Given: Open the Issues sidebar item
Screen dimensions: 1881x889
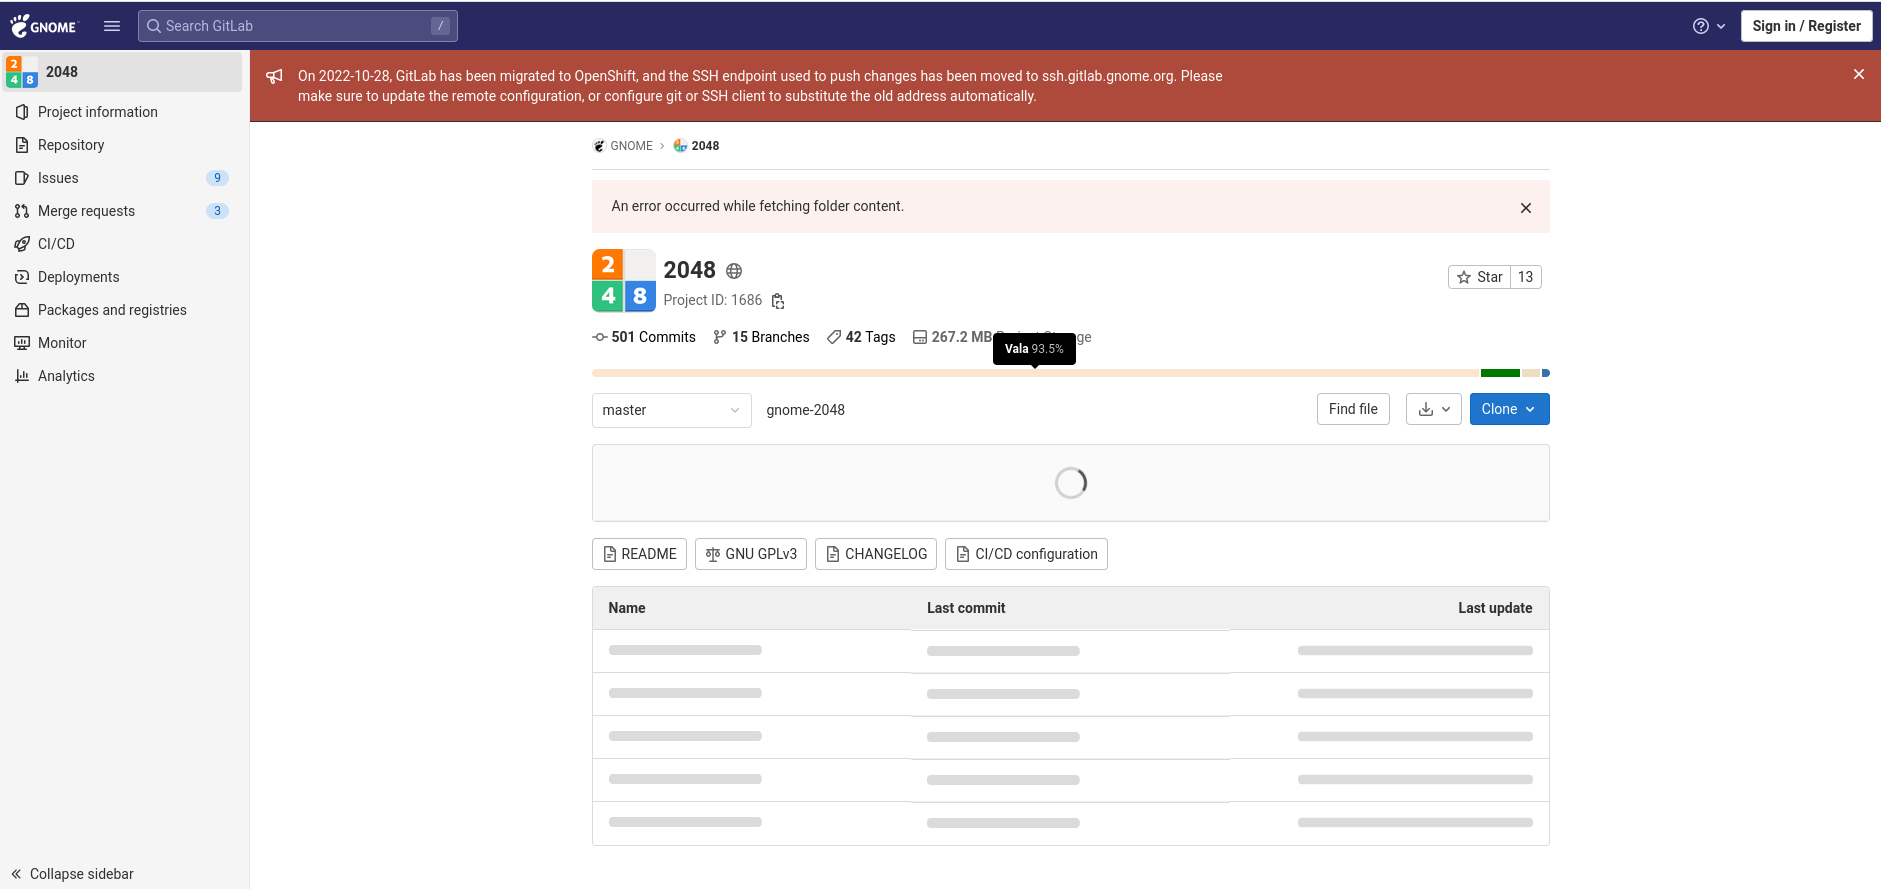Looking at the screenshot, I should coord(121,178).
